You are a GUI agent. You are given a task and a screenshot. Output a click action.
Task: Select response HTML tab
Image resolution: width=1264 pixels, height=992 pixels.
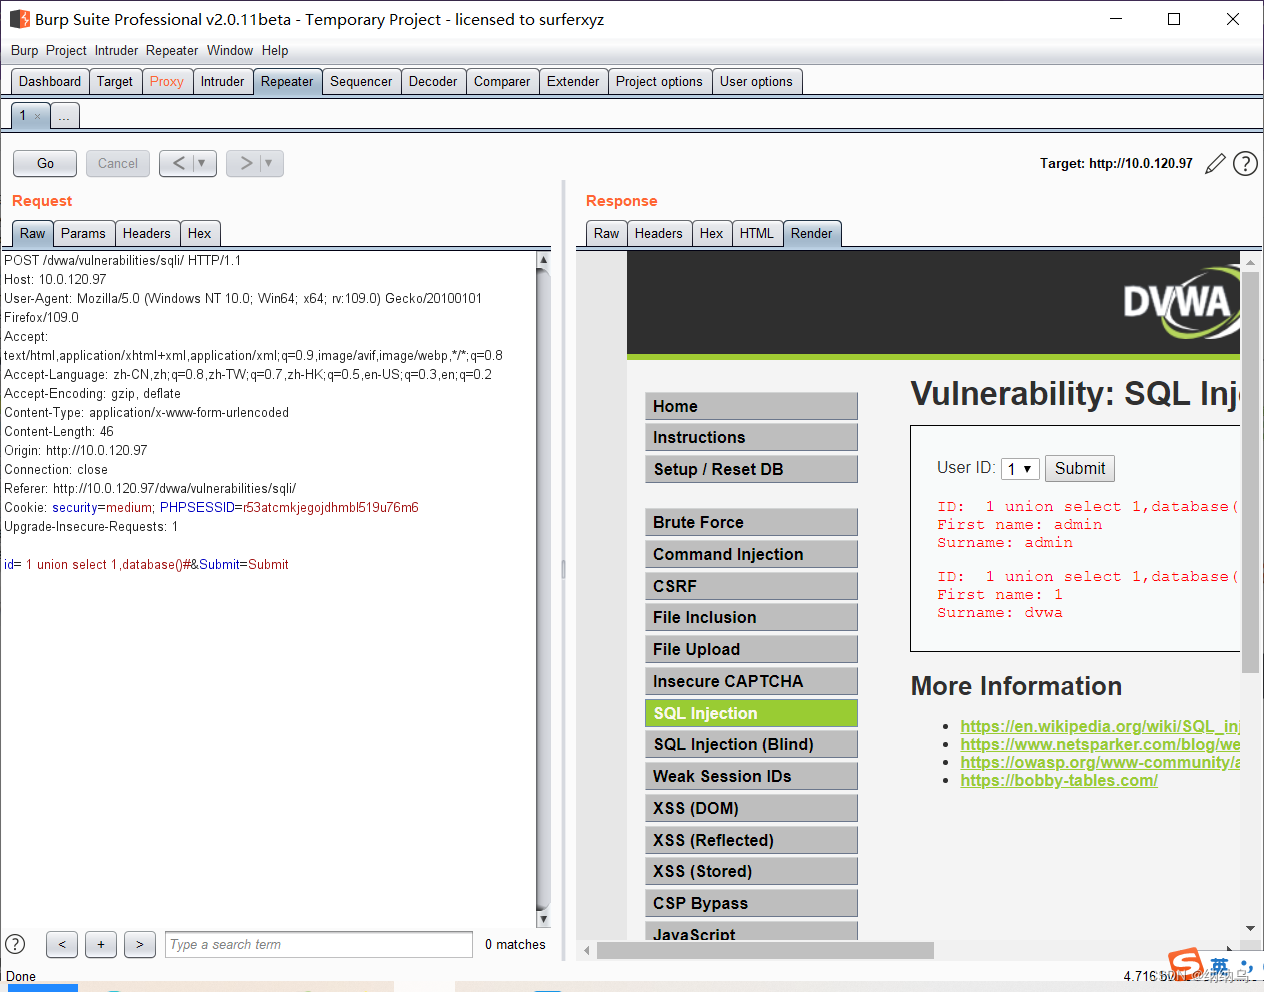coord(756,234)
